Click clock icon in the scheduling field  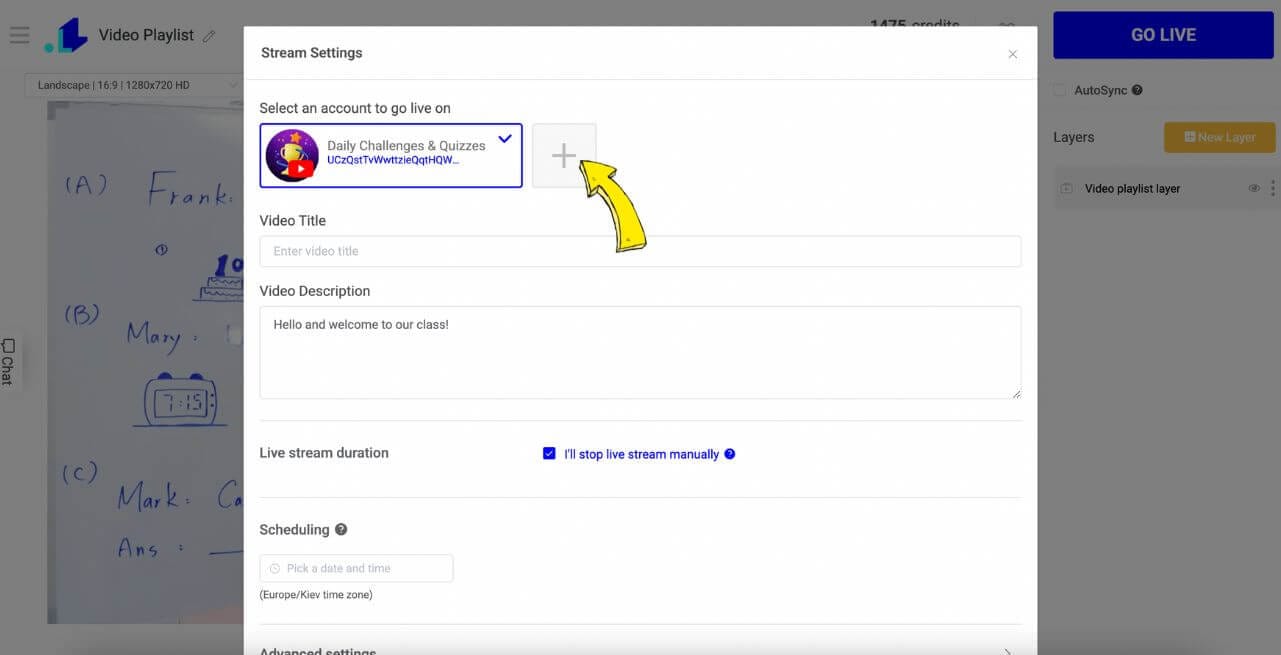pos(275,568)
